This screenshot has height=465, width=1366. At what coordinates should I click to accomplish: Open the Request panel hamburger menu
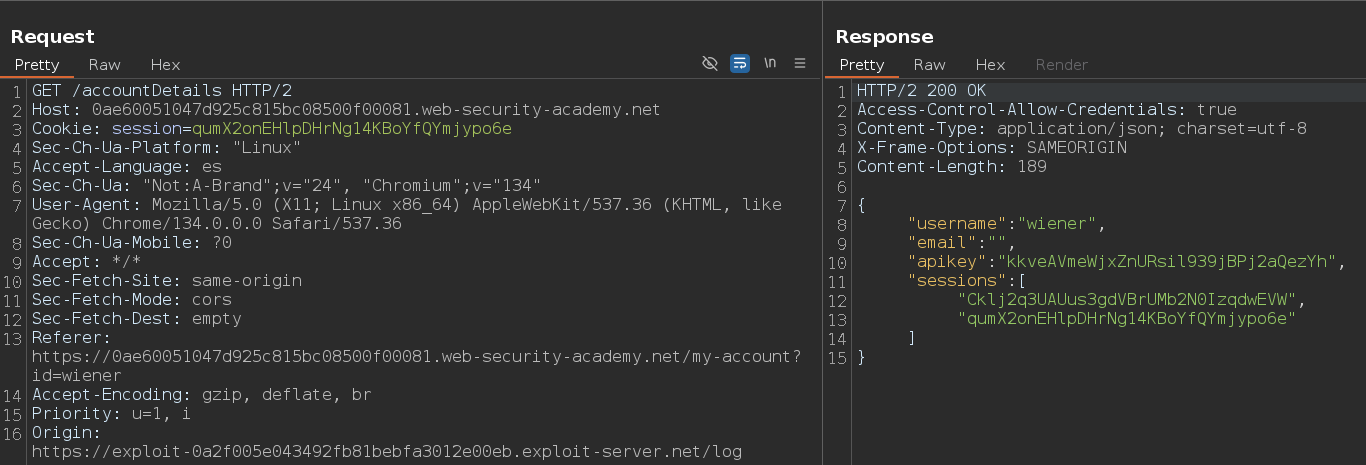point(800,63)
